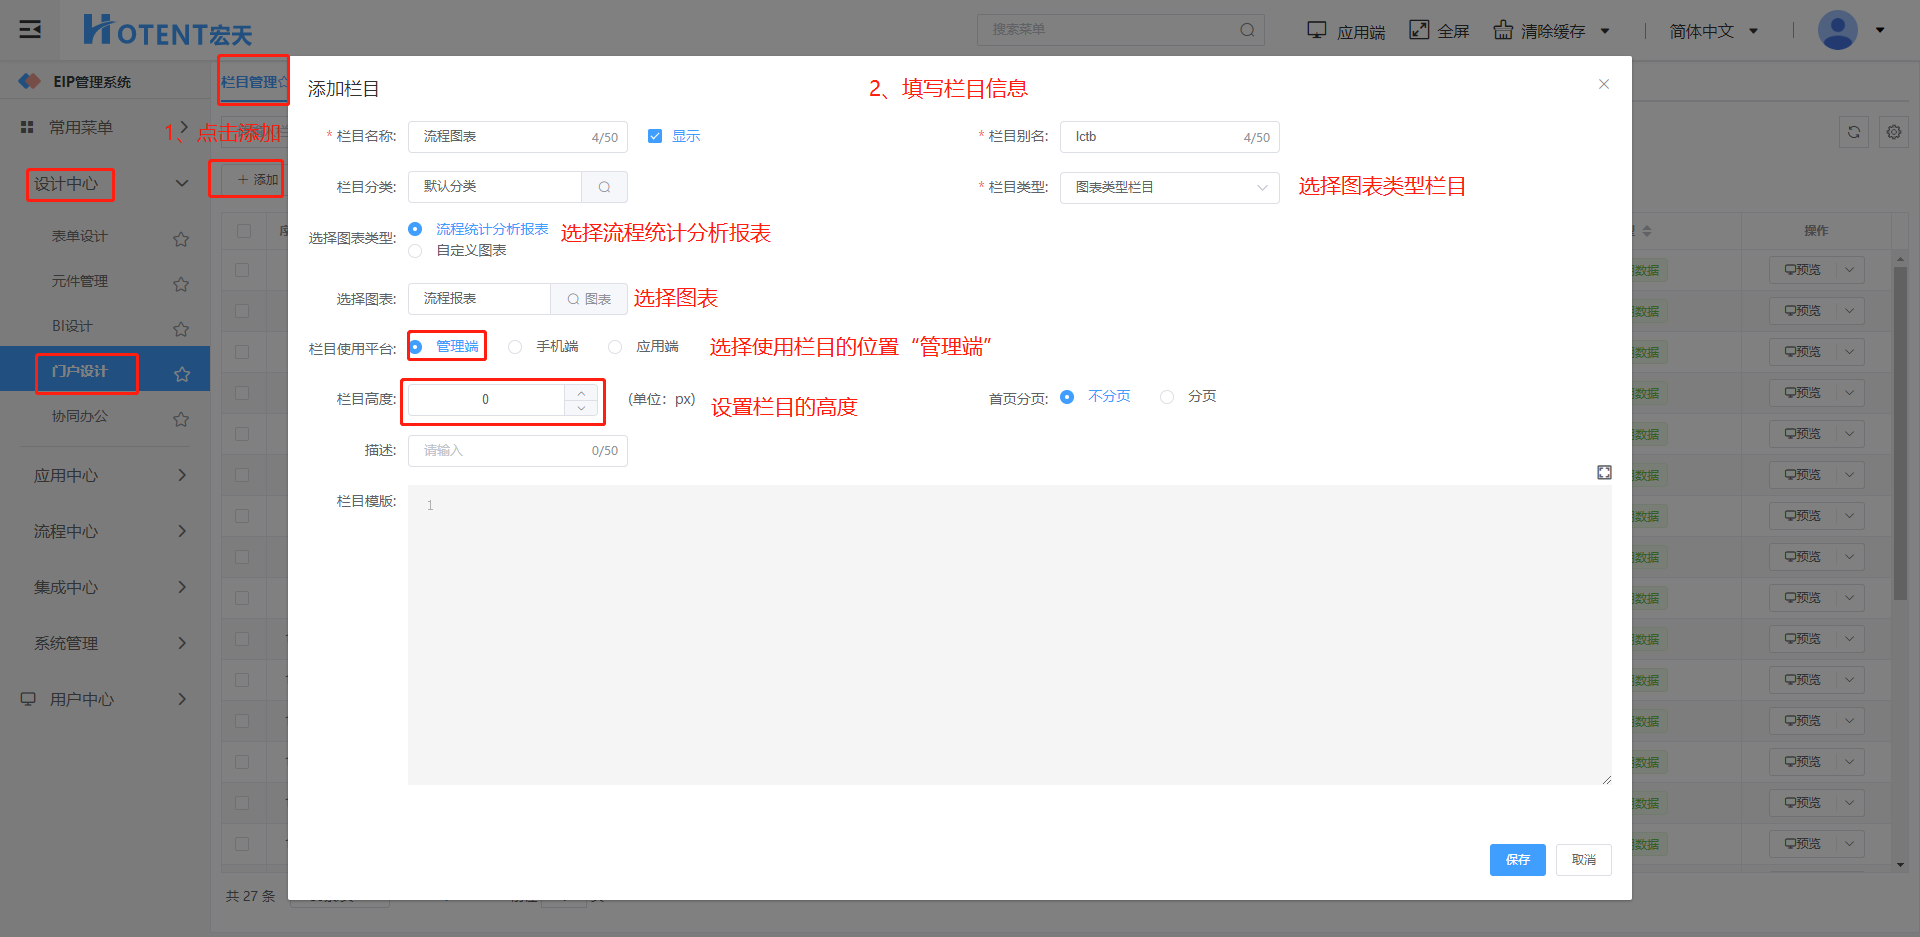Expand the 系统管理 menu group
1920x937 pixels.
[x=181, y=643]
